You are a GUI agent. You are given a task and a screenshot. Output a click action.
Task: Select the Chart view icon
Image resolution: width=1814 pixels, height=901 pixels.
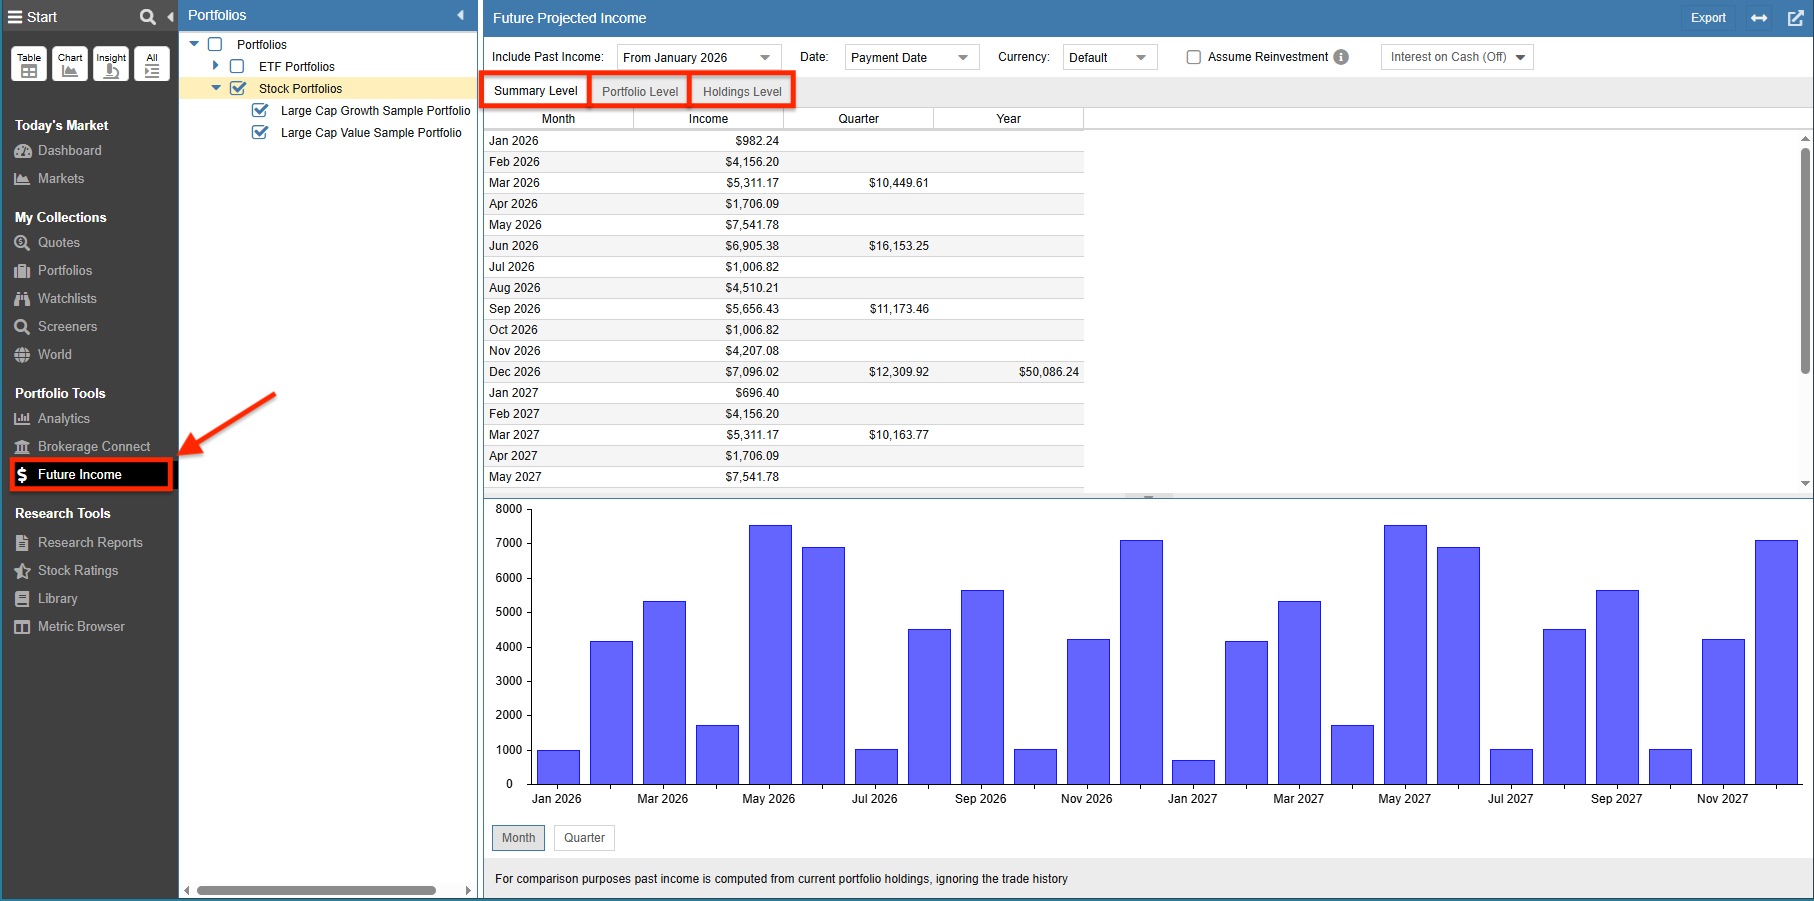(x=70, y=64)
